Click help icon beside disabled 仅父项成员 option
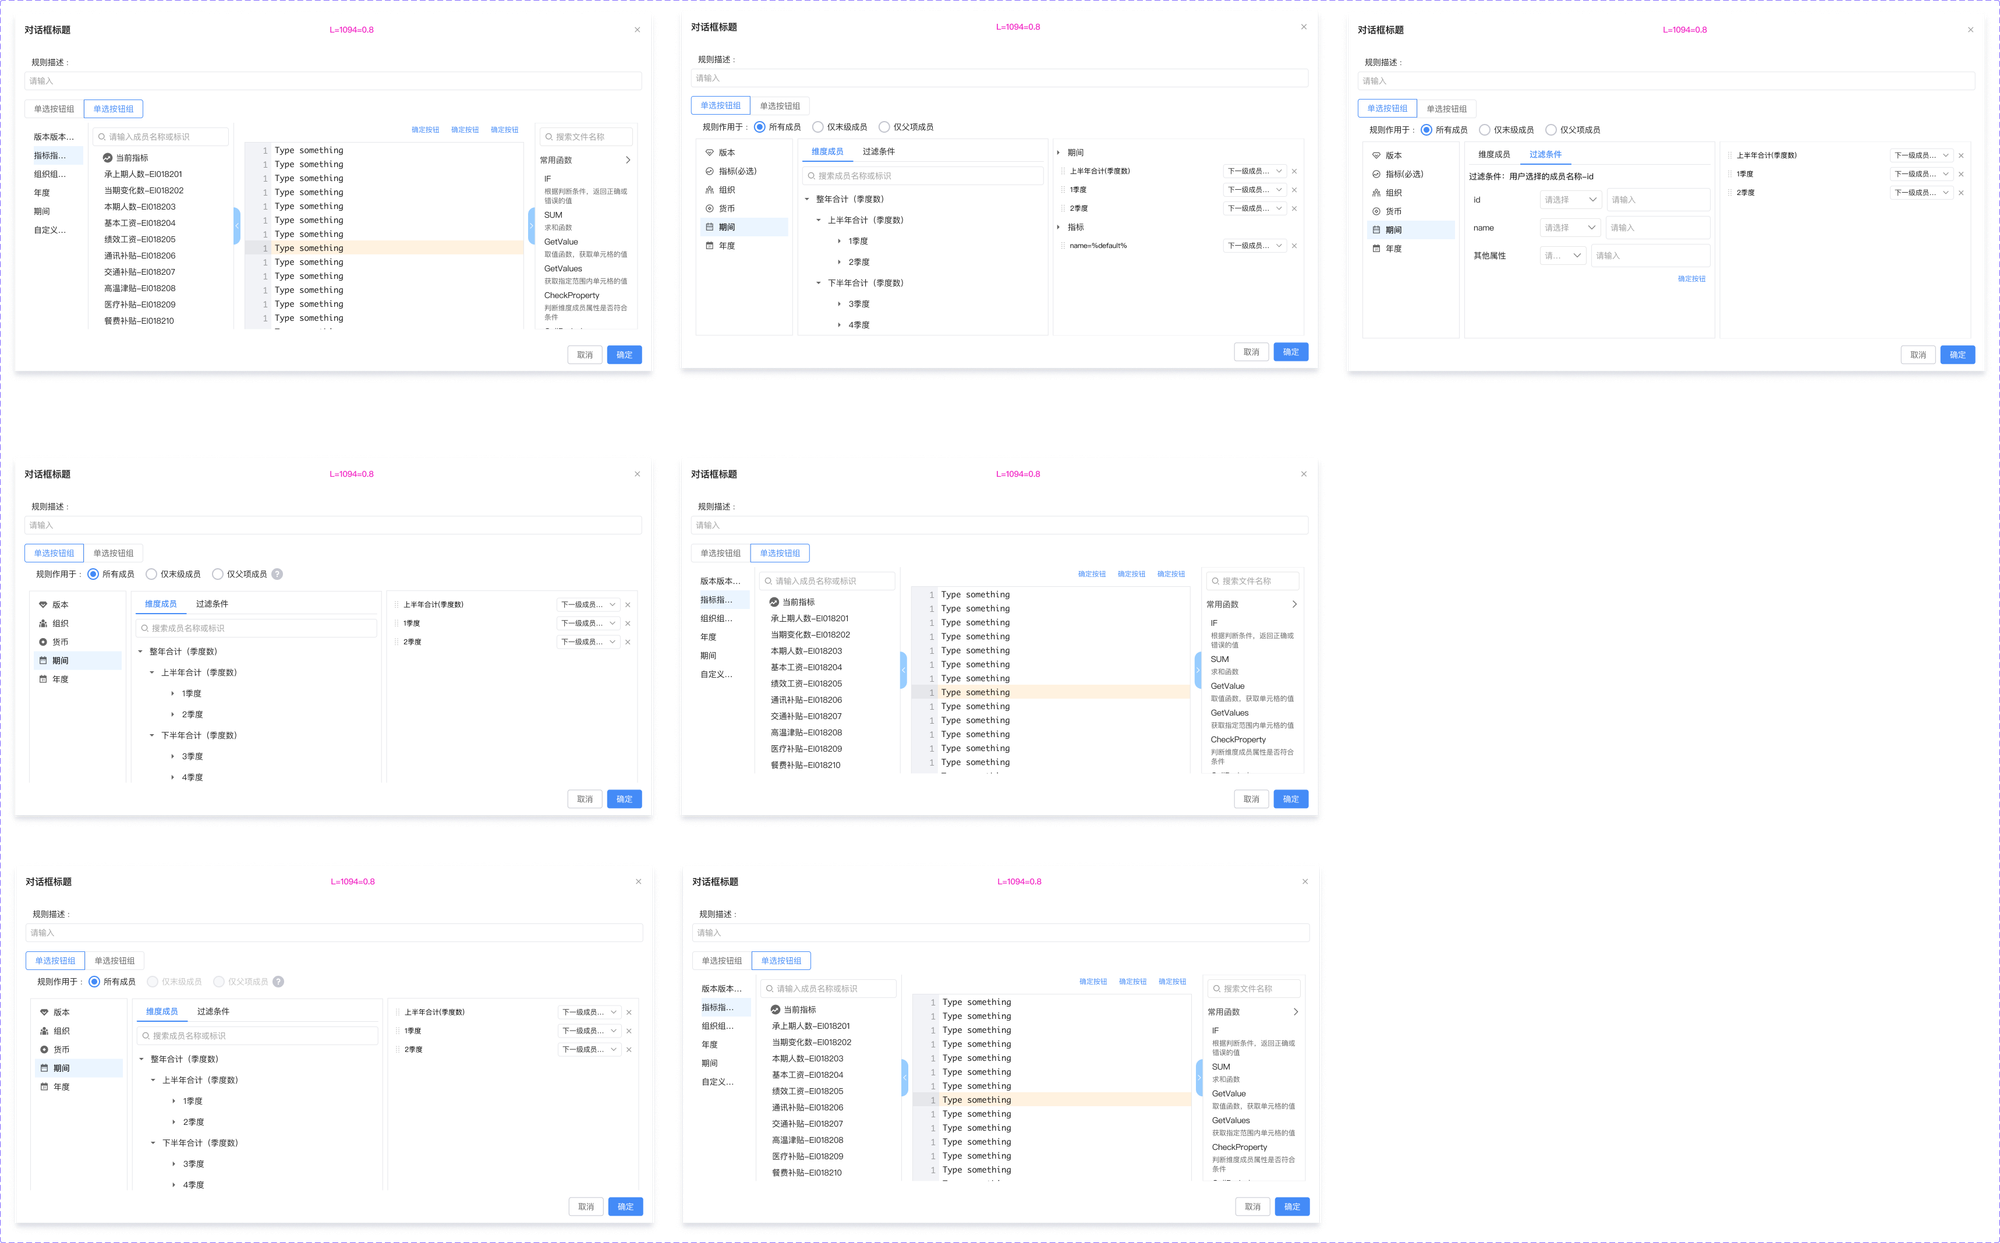This screenshot has height=1243, width=2000. 278,982
